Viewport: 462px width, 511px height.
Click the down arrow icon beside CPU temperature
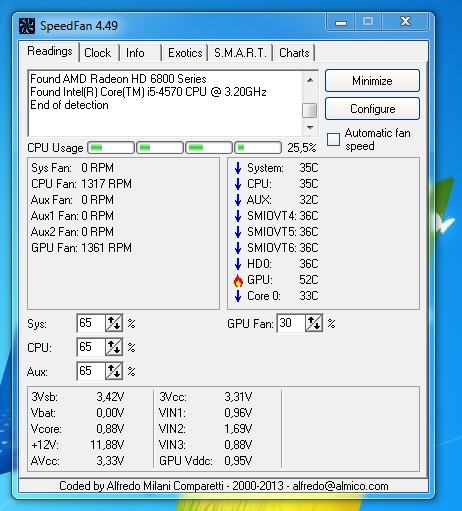click(238, 184)
